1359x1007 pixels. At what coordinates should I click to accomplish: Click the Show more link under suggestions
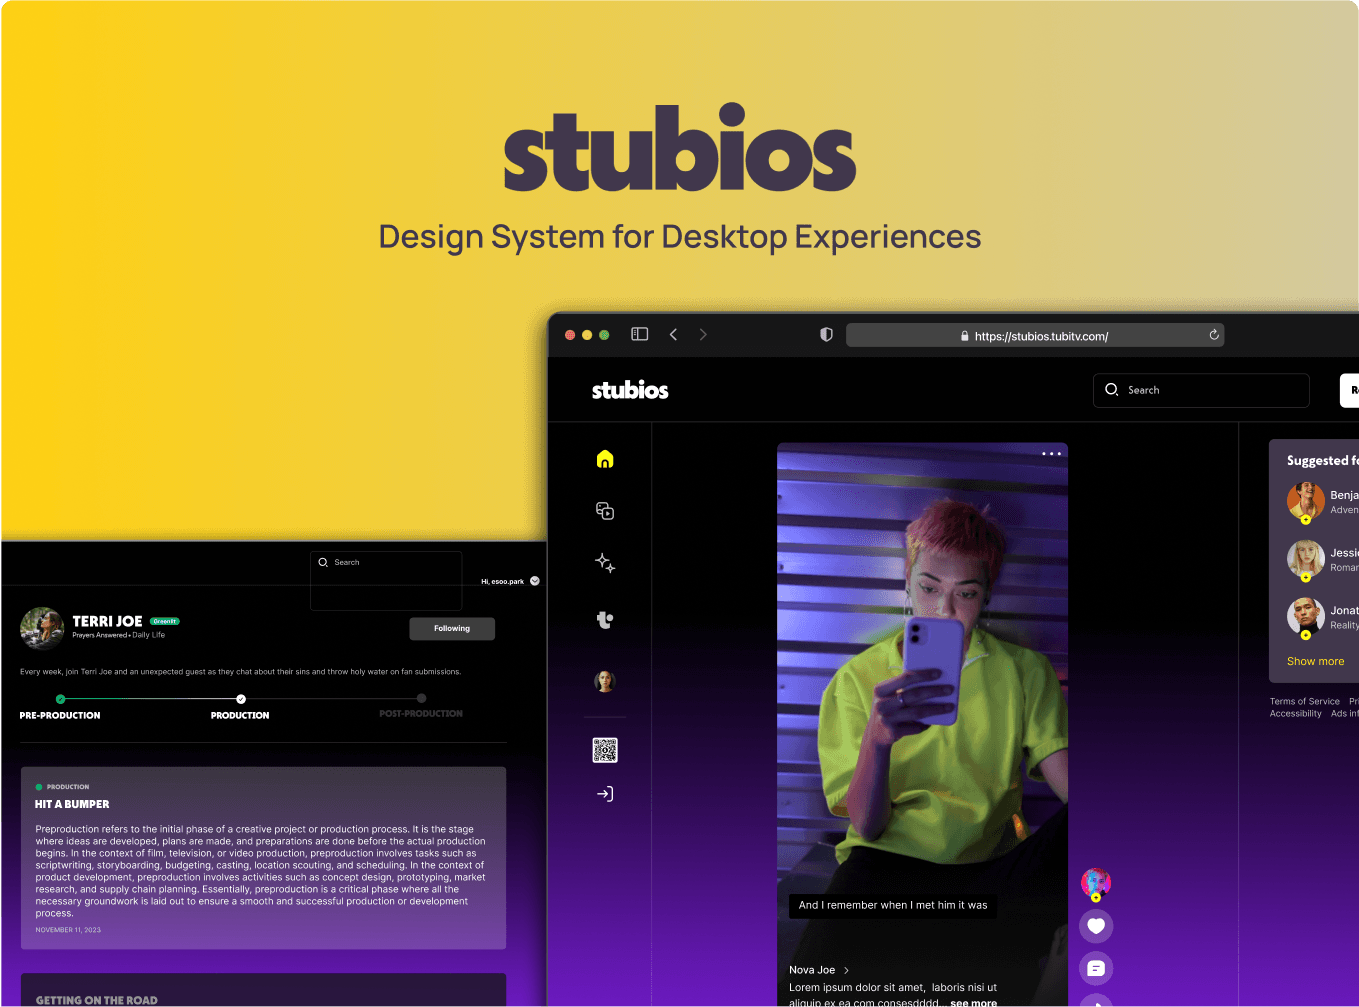click(x=1315, y=661)
